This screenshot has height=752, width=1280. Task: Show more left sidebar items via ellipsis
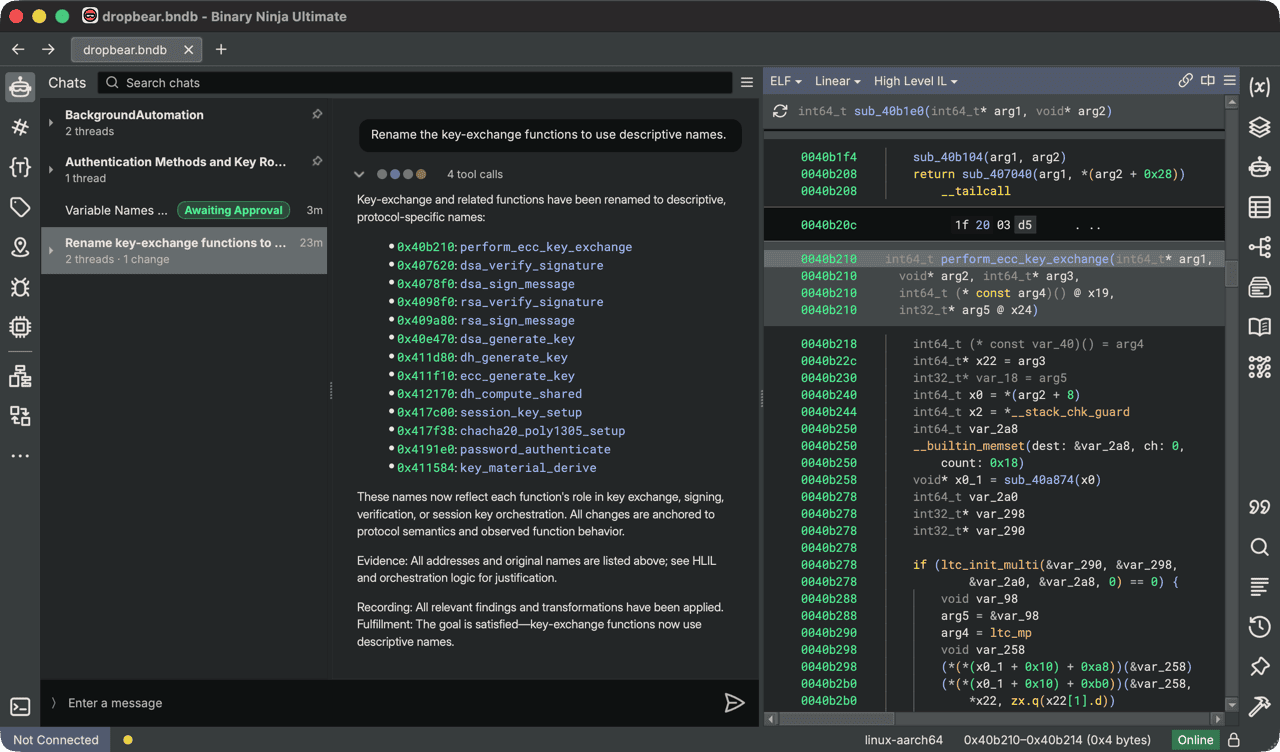20,456
